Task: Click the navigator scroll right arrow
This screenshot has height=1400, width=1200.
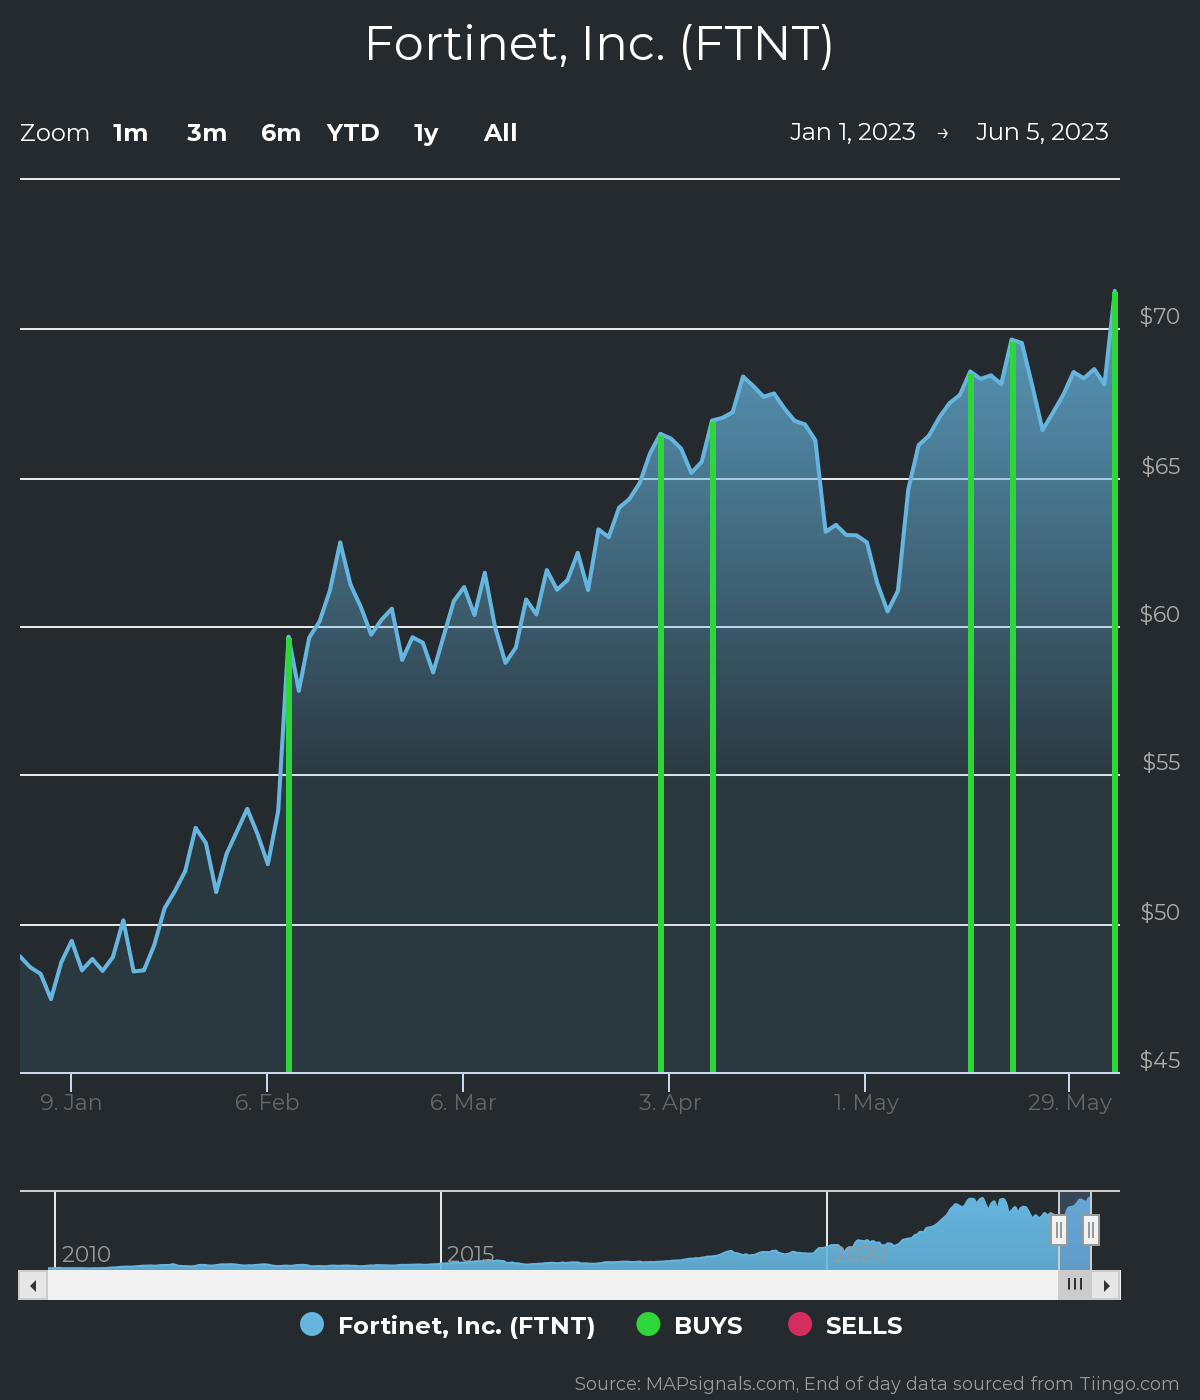Action: point(1106,1285)
